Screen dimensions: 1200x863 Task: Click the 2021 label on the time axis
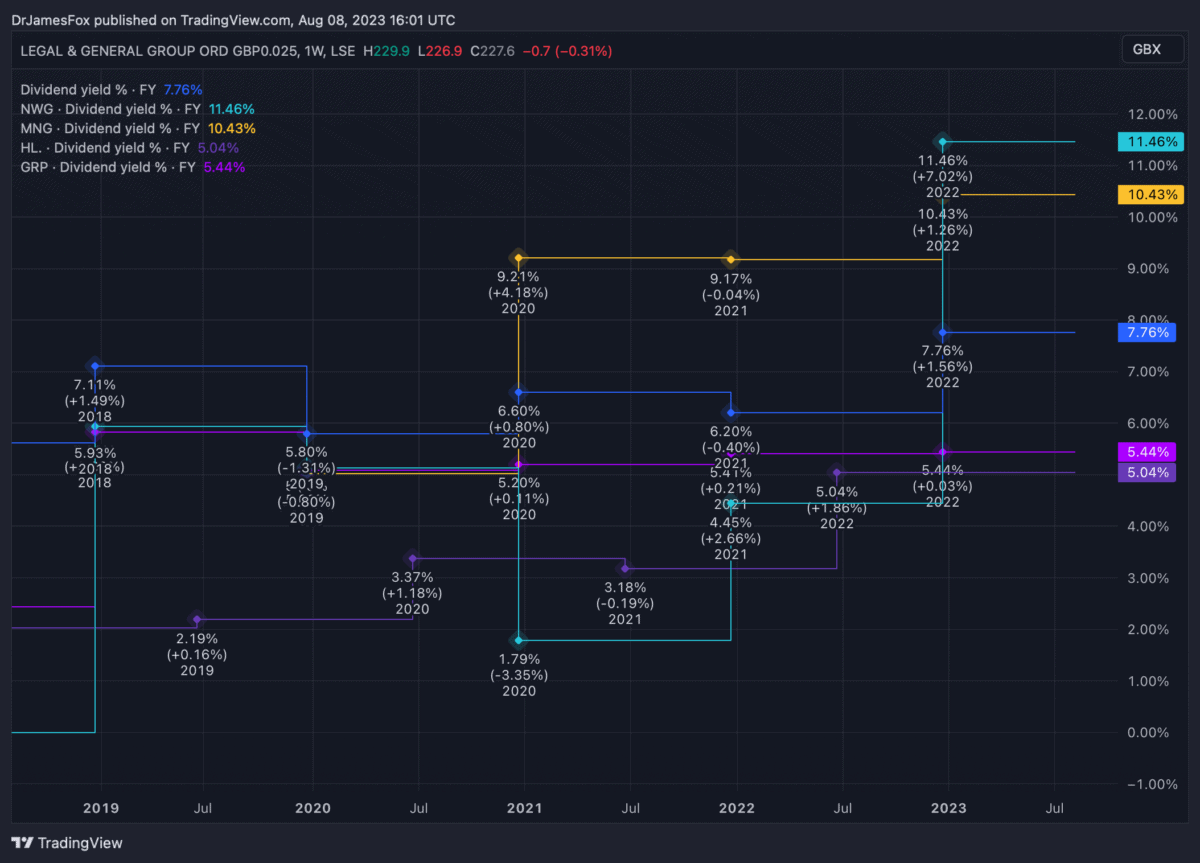click(524, 808)
